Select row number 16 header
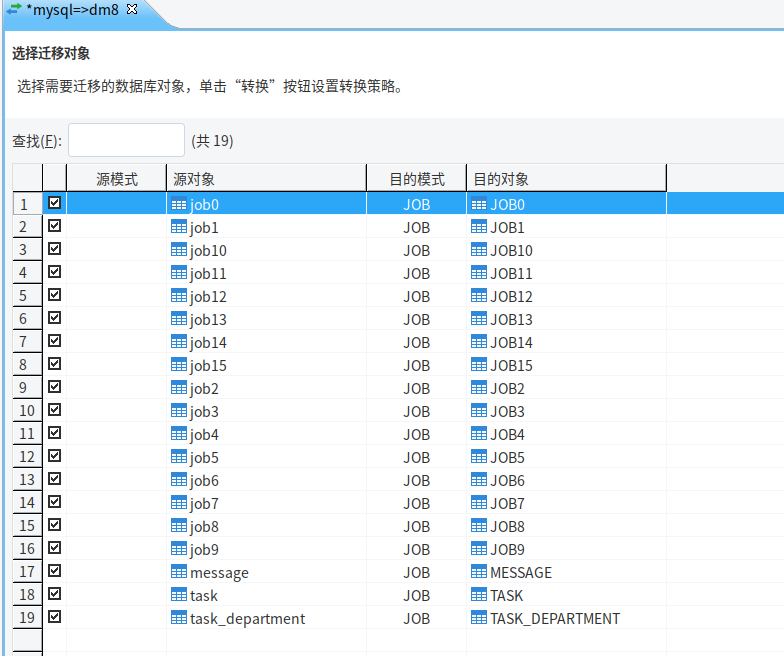 point(27,548)
